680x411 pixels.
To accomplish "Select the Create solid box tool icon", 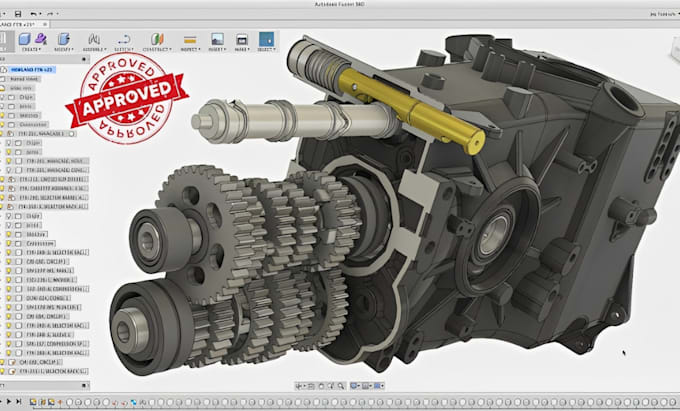I will click(x=25, y=39).
